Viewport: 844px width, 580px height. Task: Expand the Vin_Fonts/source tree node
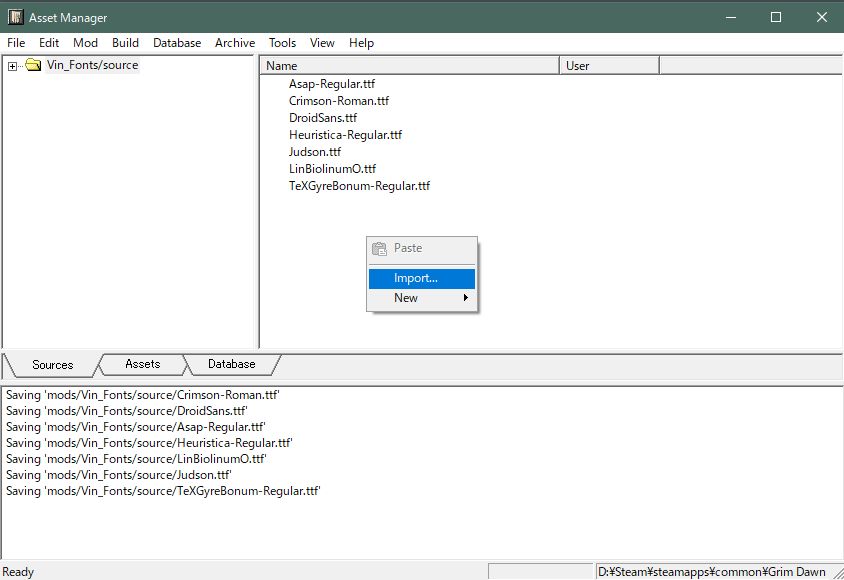tap(12, 66)
